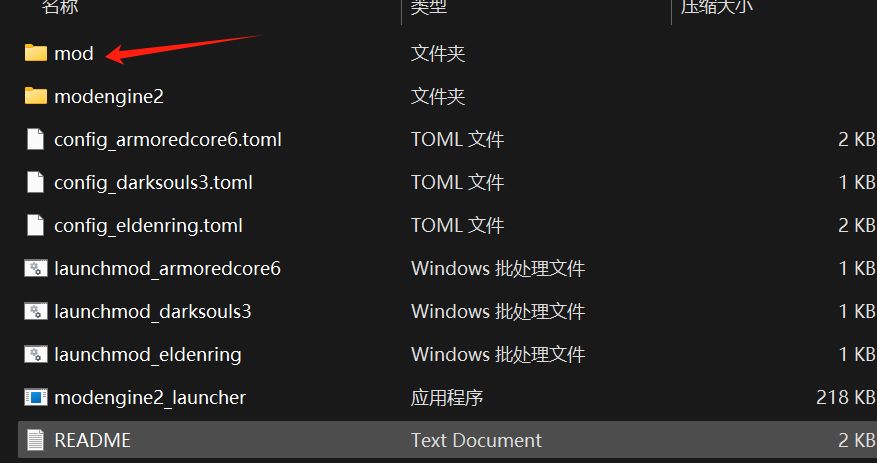877x463 pixels.
Task: Click TOML 文件 type of config_armoredcore6.toml
Action: [458, 139]
